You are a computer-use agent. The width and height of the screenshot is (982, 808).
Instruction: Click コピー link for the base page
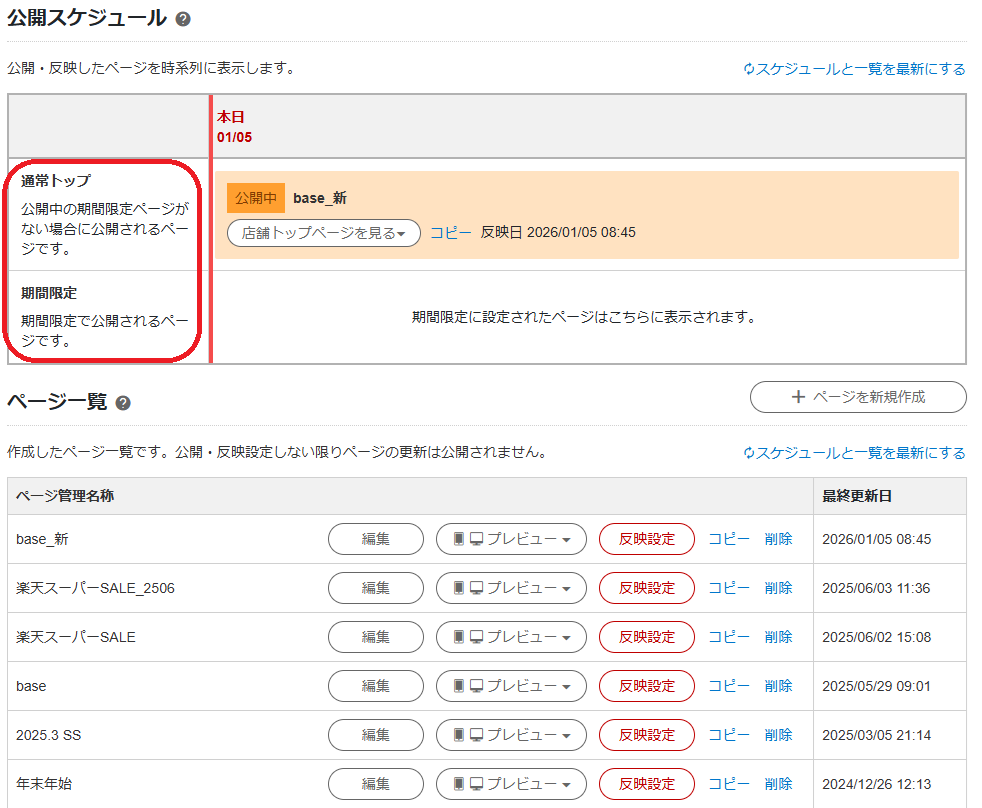(x=729, y=686)
